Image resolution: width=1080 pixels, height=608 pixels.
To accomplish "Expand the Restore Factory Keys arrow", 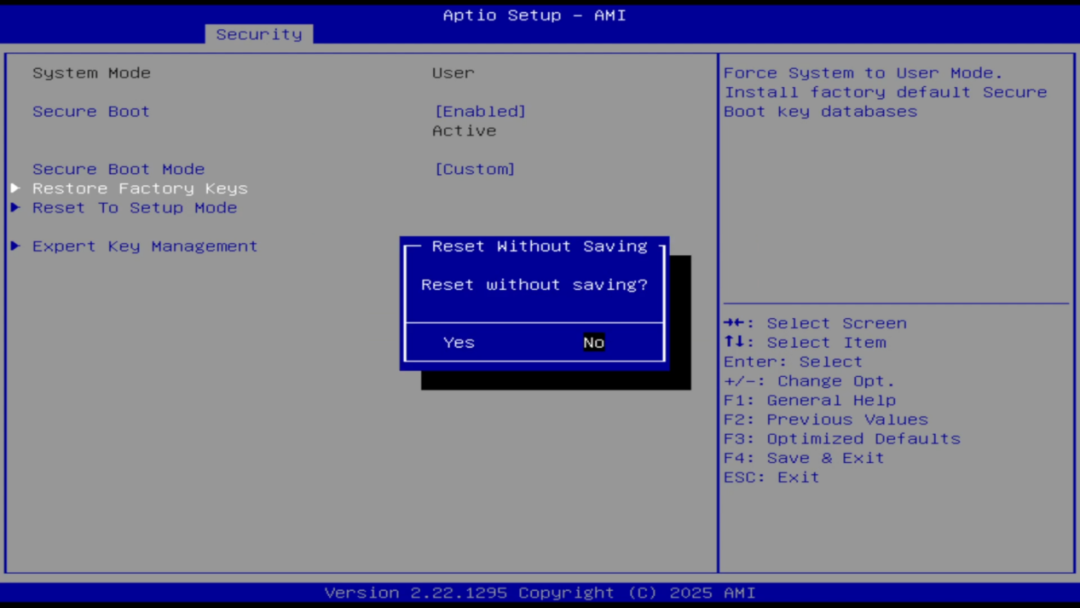I will 15,188.
